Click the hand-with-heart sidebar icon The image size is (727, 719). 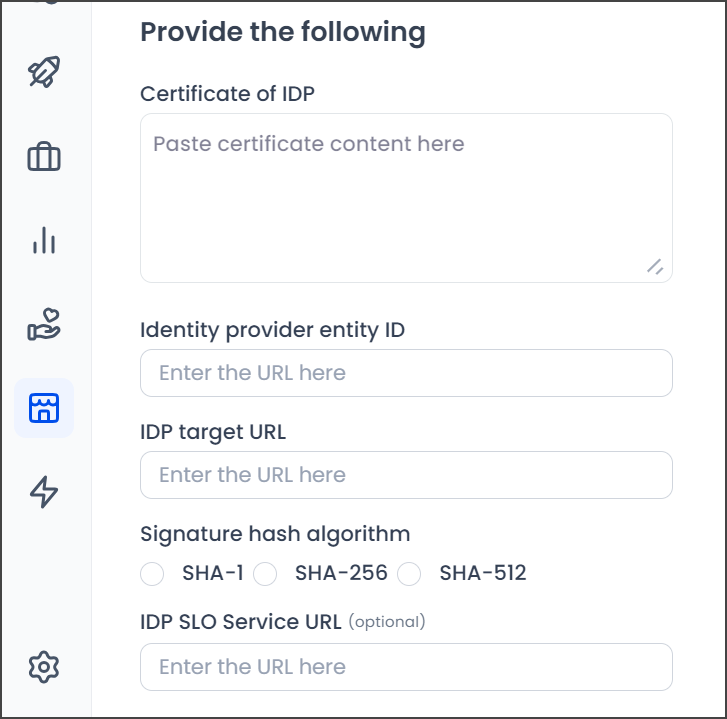(x=44, y=325)
